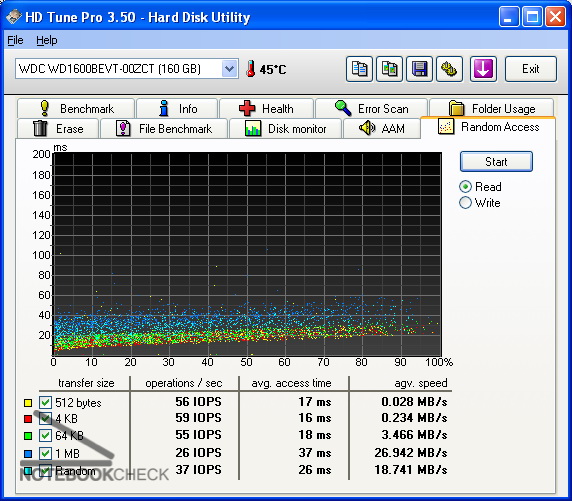Viewport: 572px width, 501px height.
Task: Click the red 4 KB color swatch
Action: pos(28,419)
